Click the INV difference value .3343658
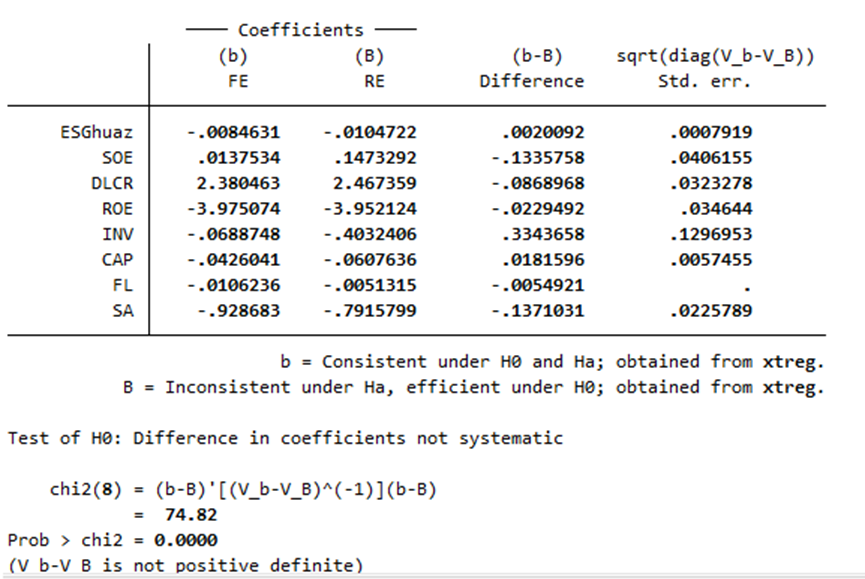Screen dimensions: 865x579 point(543,234)
